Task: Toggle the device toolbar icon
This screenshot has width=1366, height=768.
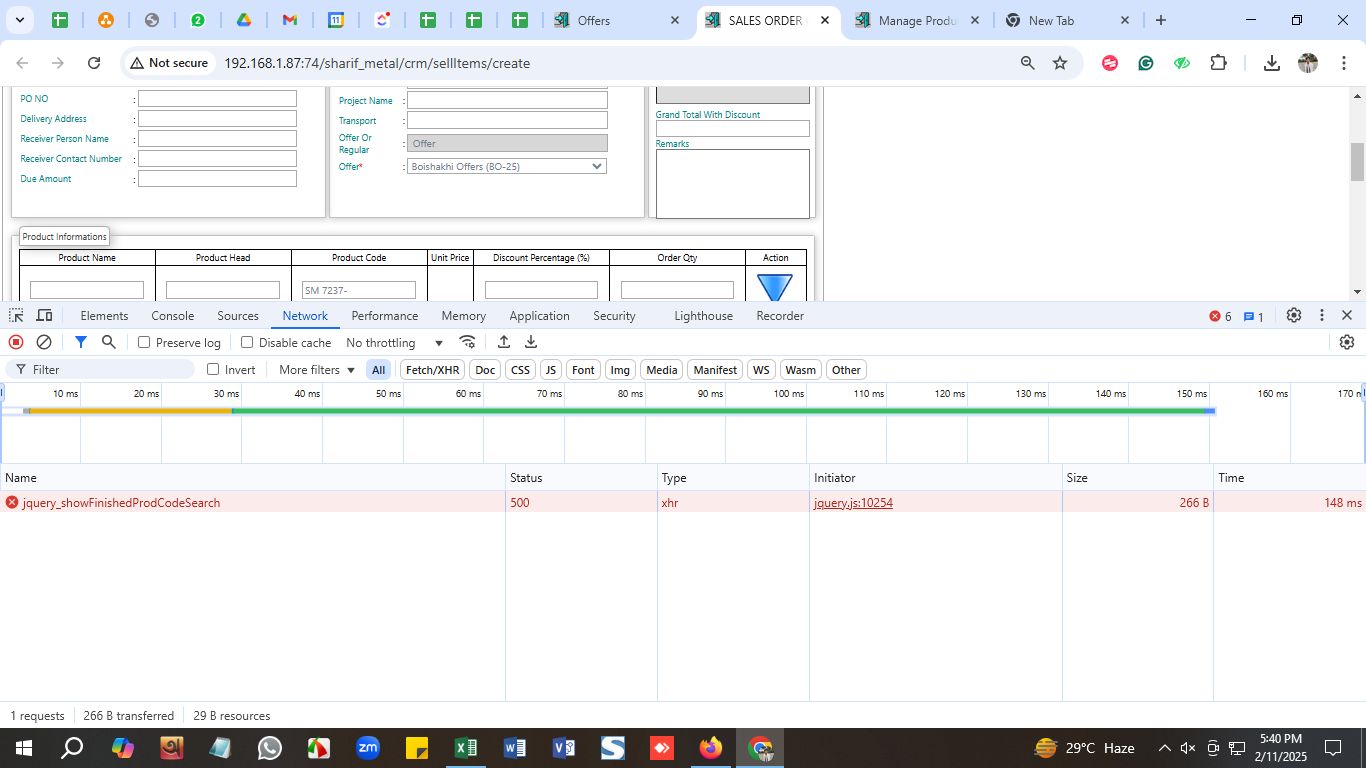Action: coord(44,316)
